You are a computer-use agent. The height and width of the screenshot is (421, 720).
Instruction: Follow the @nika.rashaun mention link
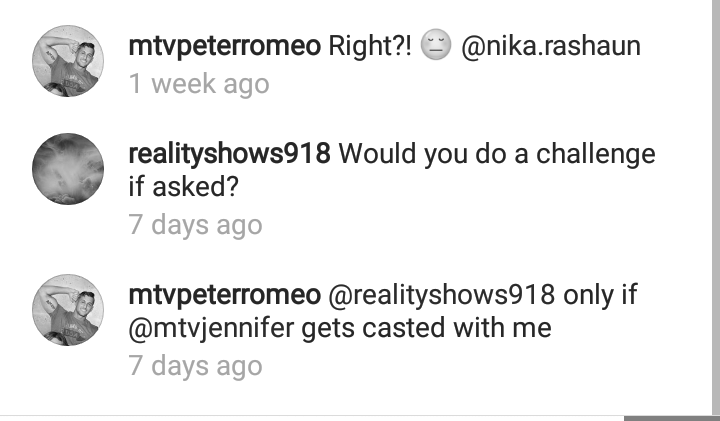551,46
